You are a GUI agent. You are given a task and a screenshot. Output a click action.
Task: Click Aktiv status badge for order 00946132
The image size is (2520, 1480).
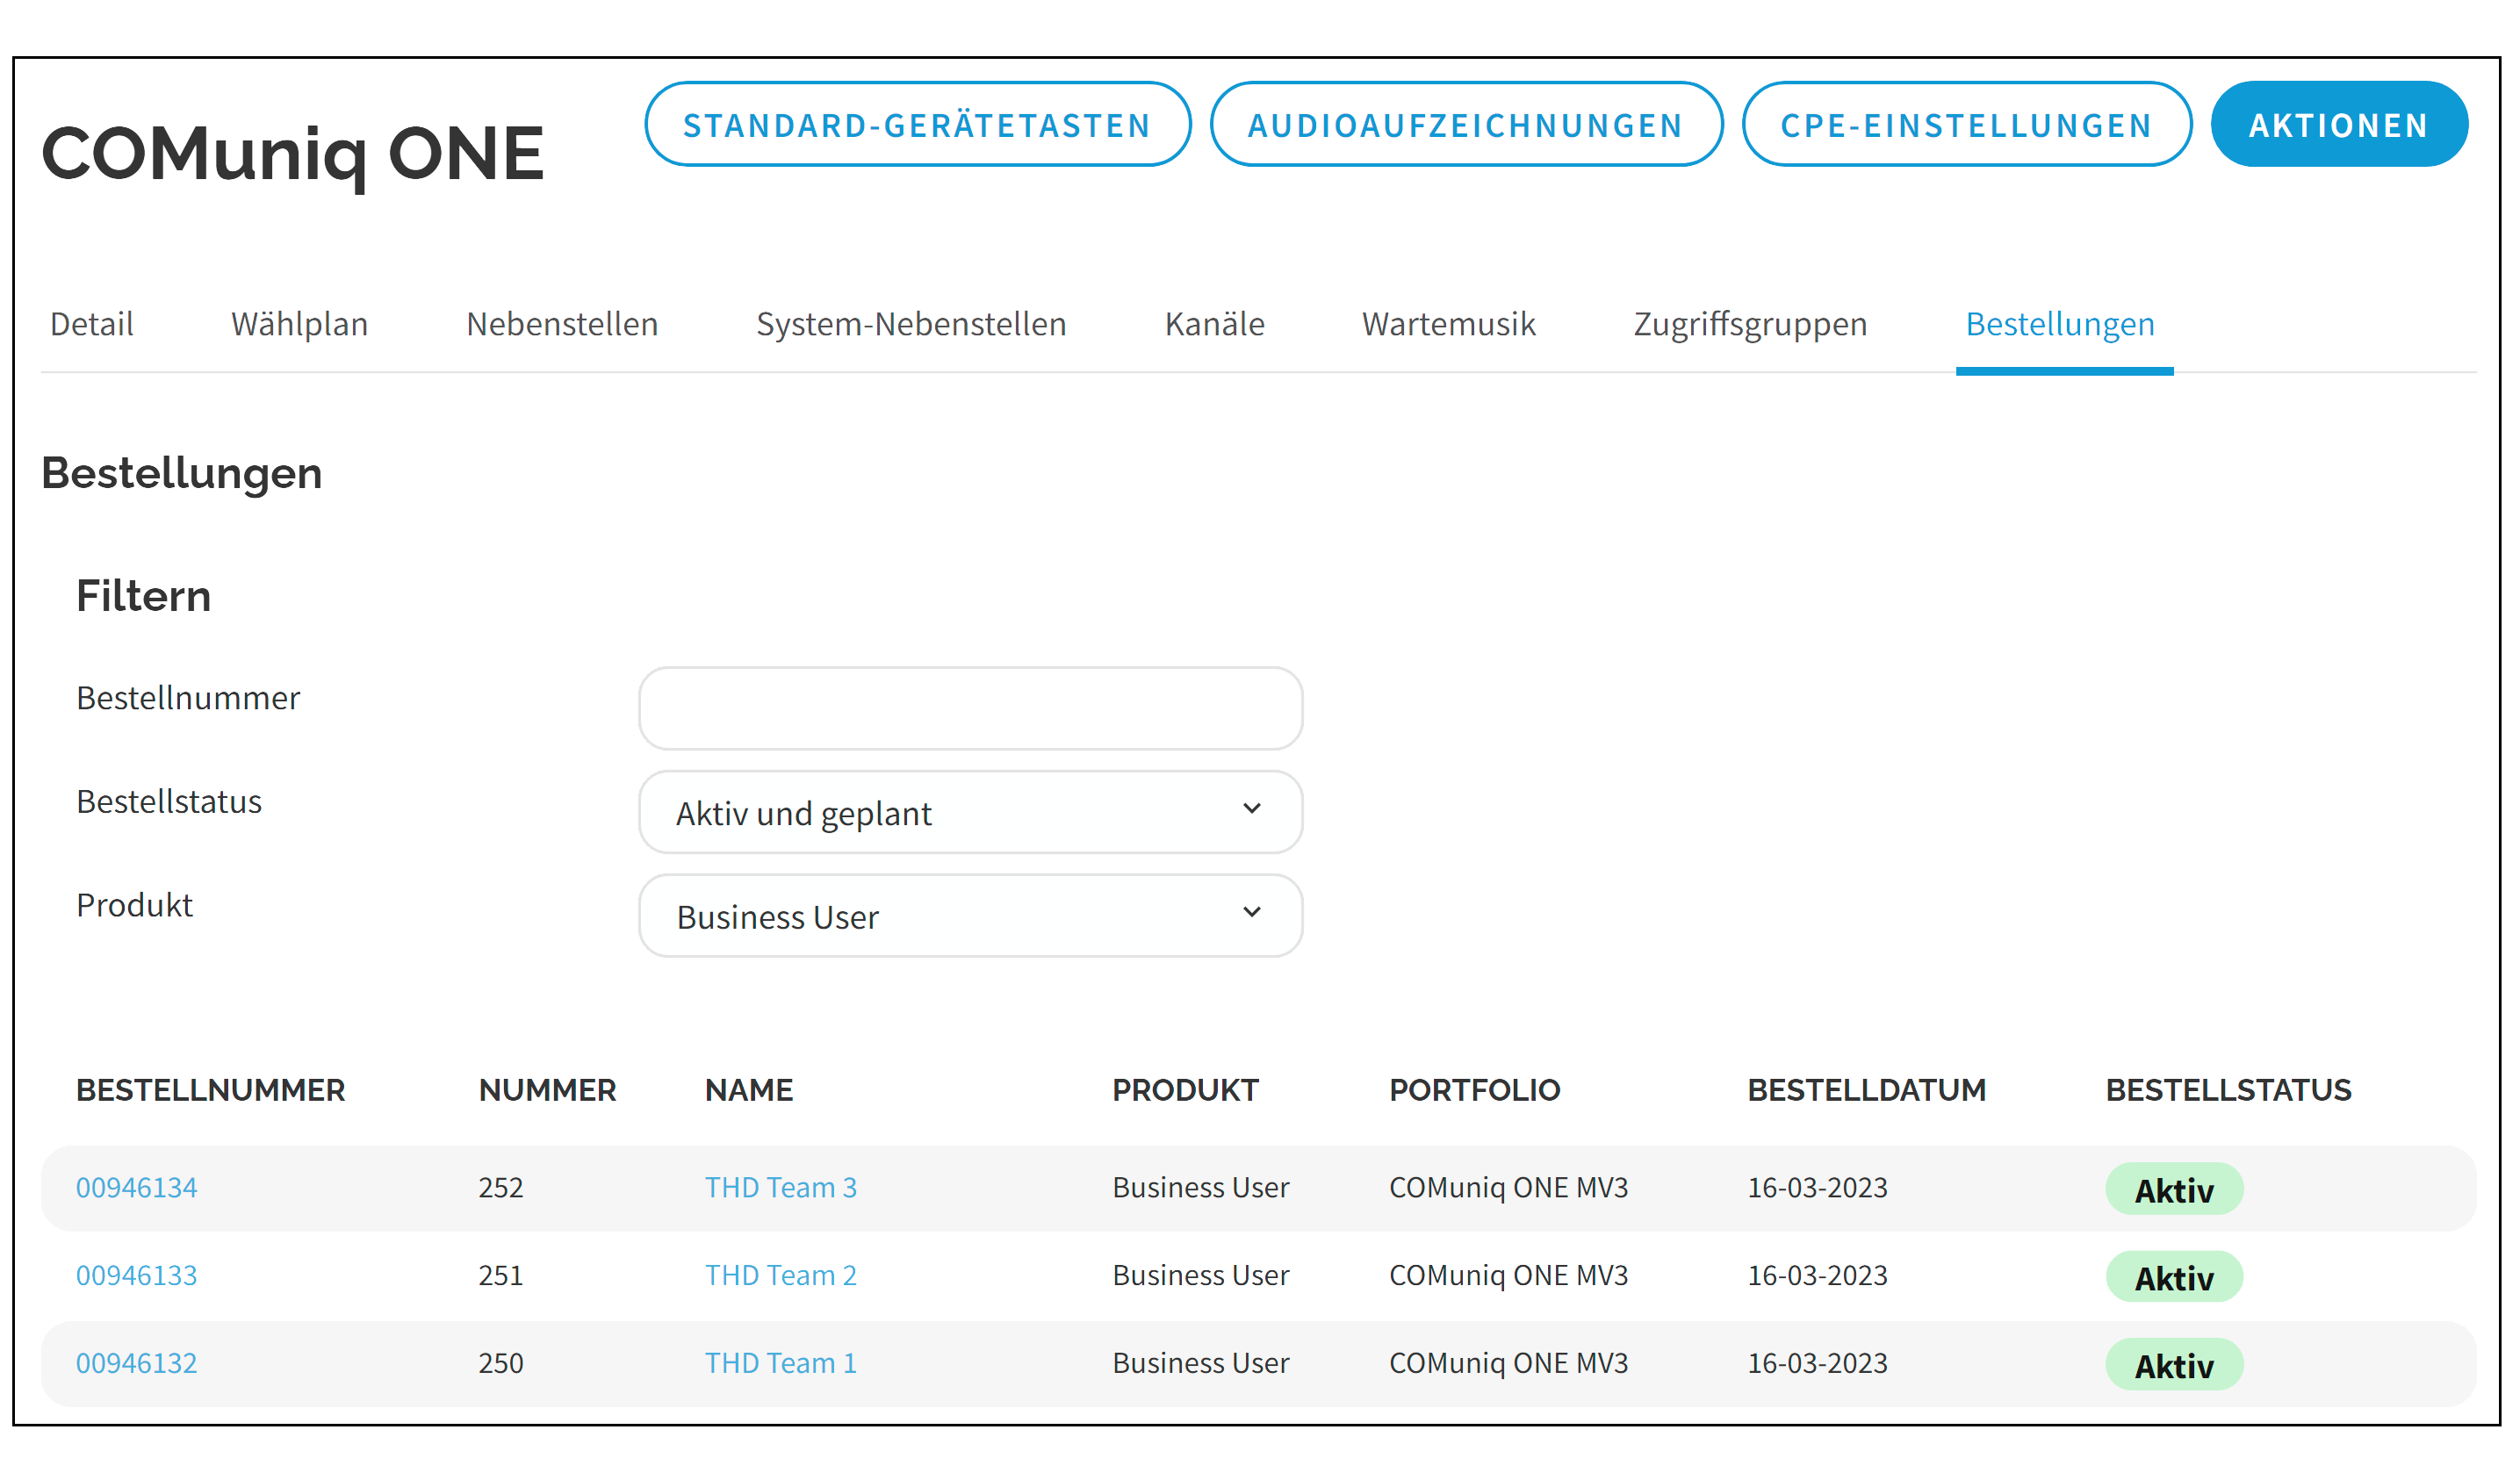[2173, 1365]
